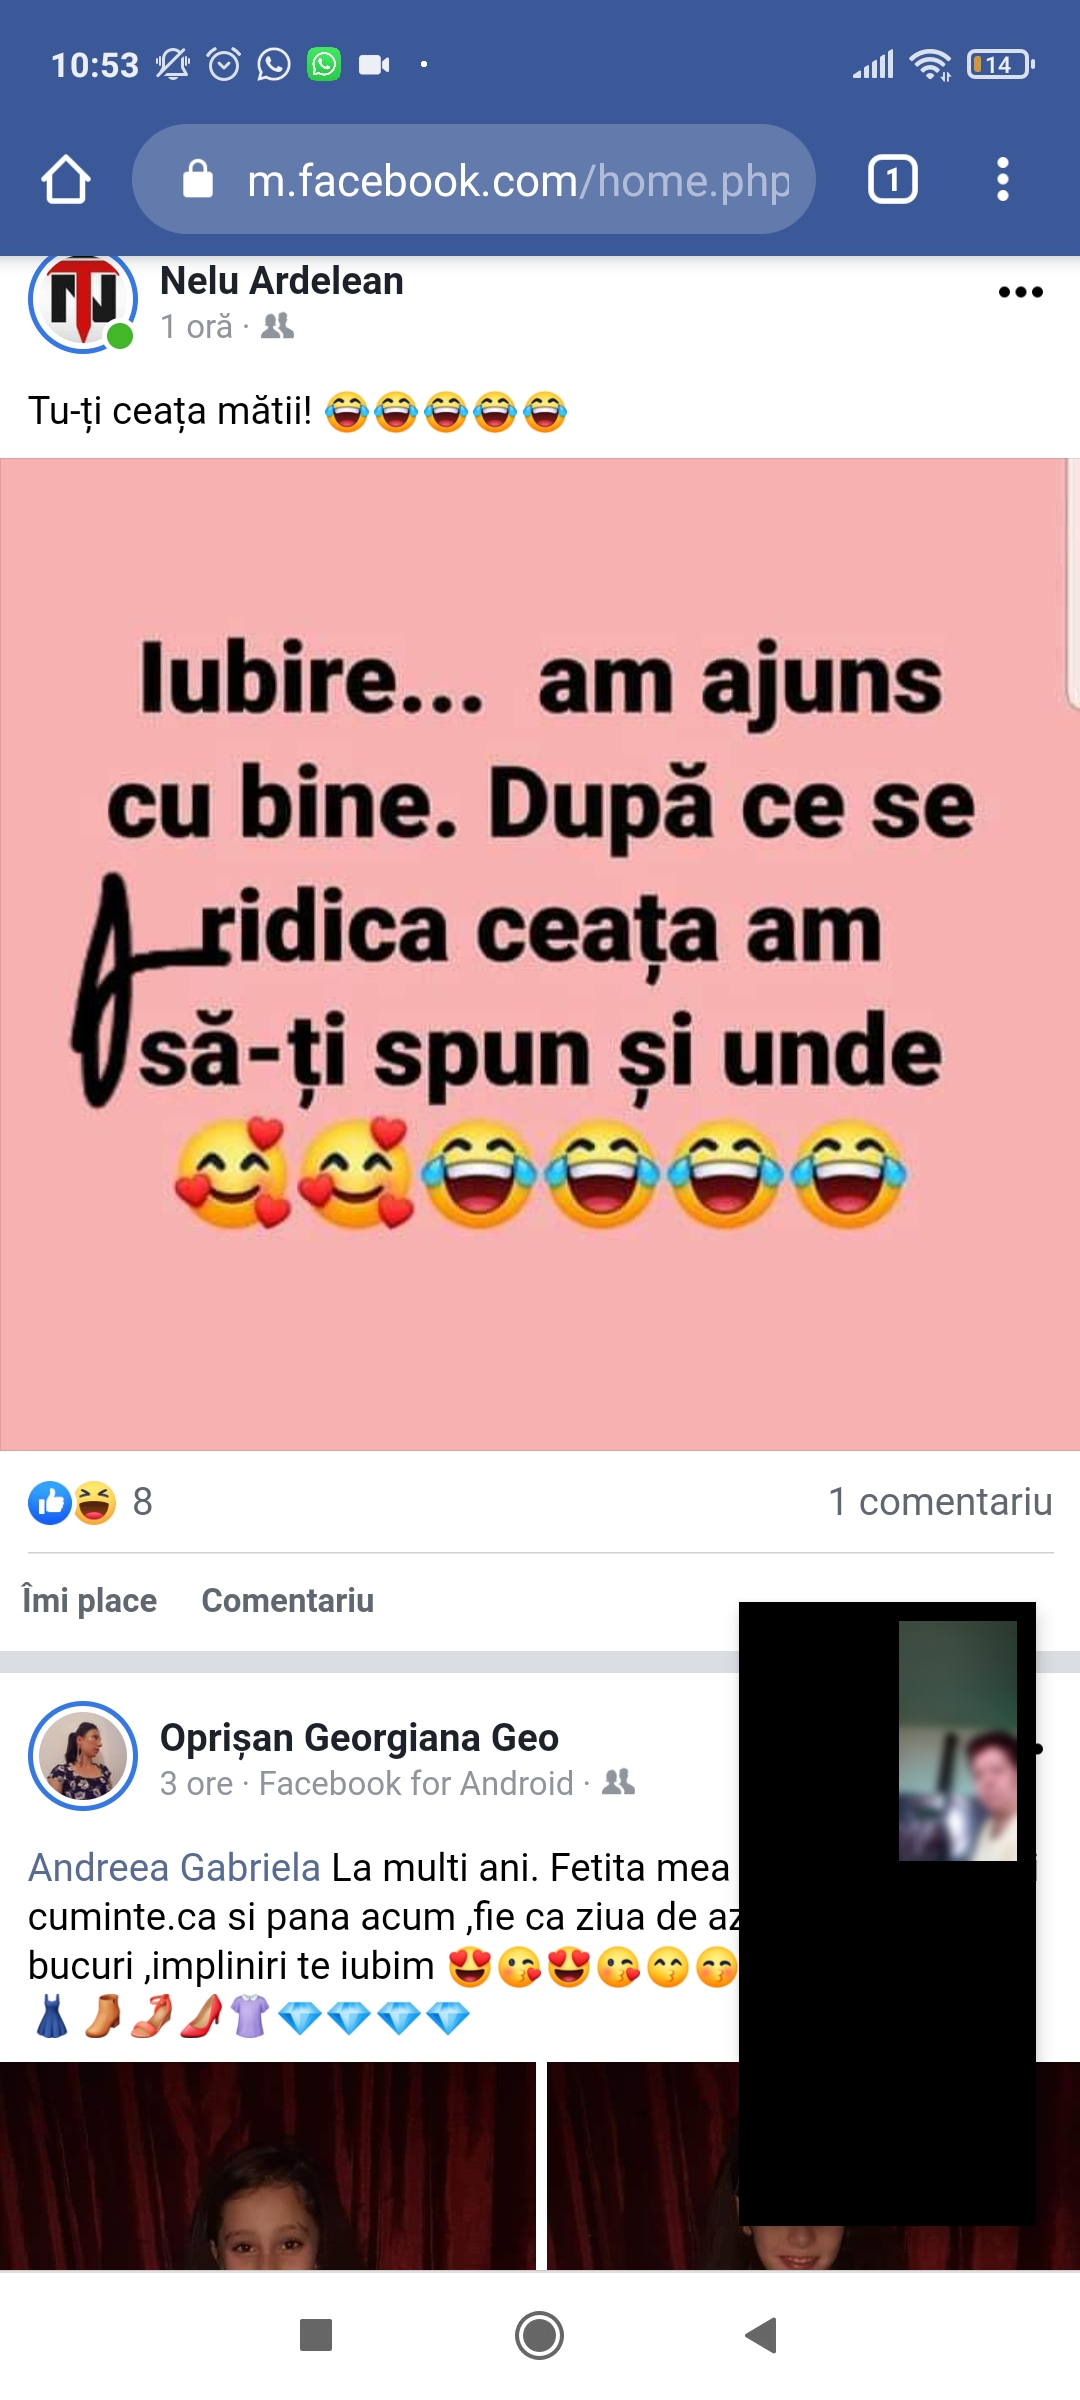Tap the Android back triangle button
The width and height of the screenshot is (1080, 2400).
click(x=761, y=2336)
